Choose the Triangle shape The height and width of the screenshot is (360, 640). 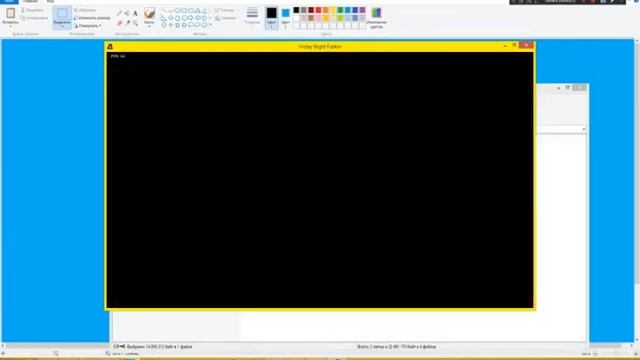tap(204, 10)
